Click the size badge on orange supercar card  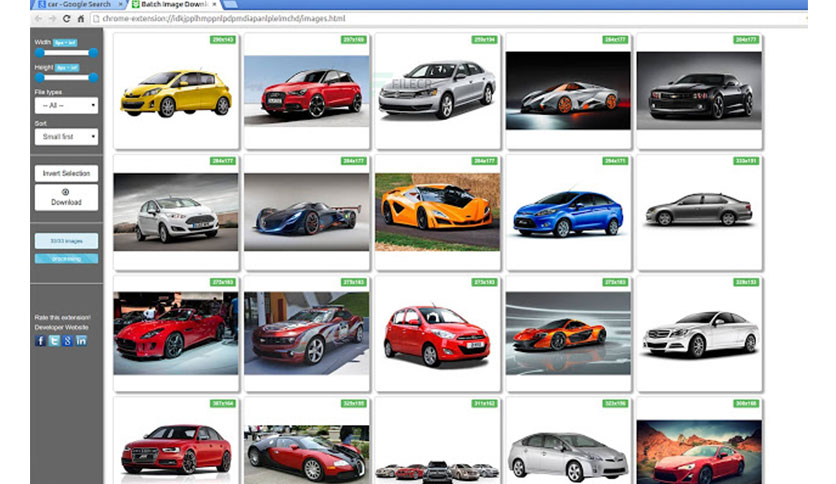(x=484, y=160)
